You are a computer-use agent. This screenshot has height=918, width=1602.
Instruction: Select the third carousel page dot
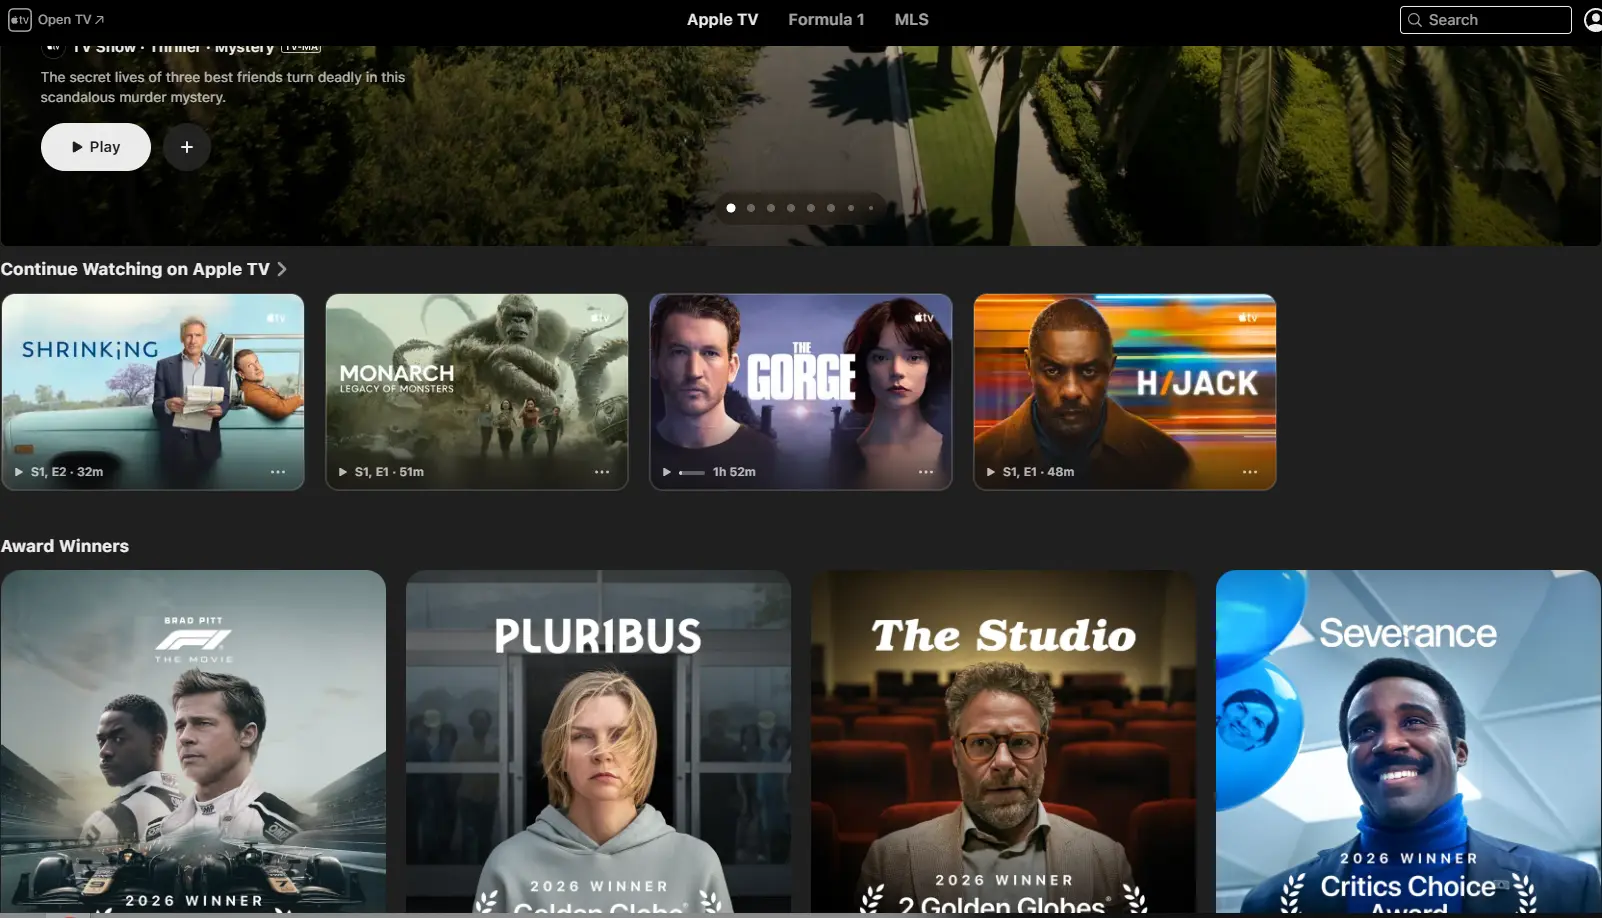click(771, 208)
